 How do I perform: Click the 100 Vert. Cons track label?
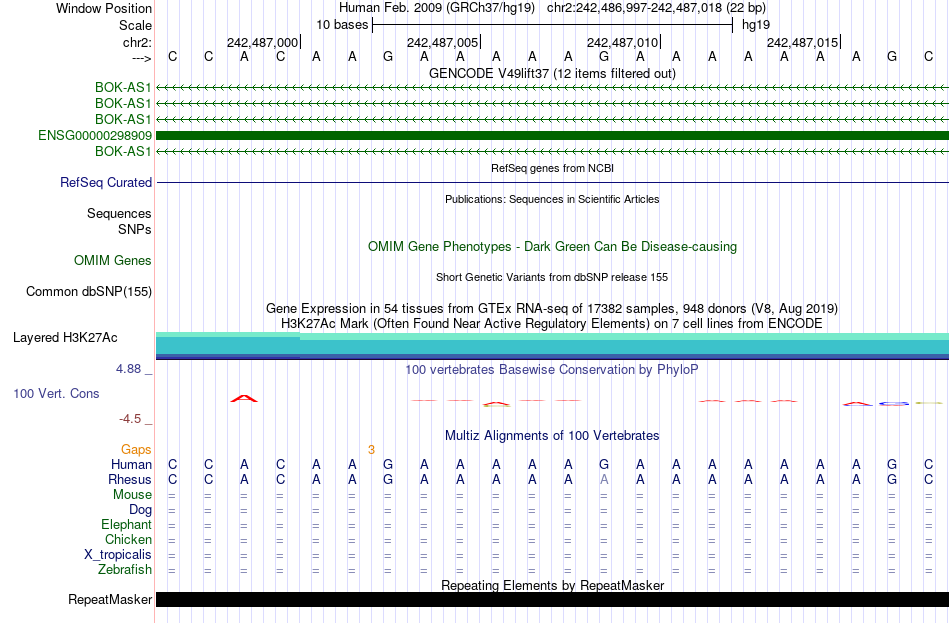(x=56, y=394)
